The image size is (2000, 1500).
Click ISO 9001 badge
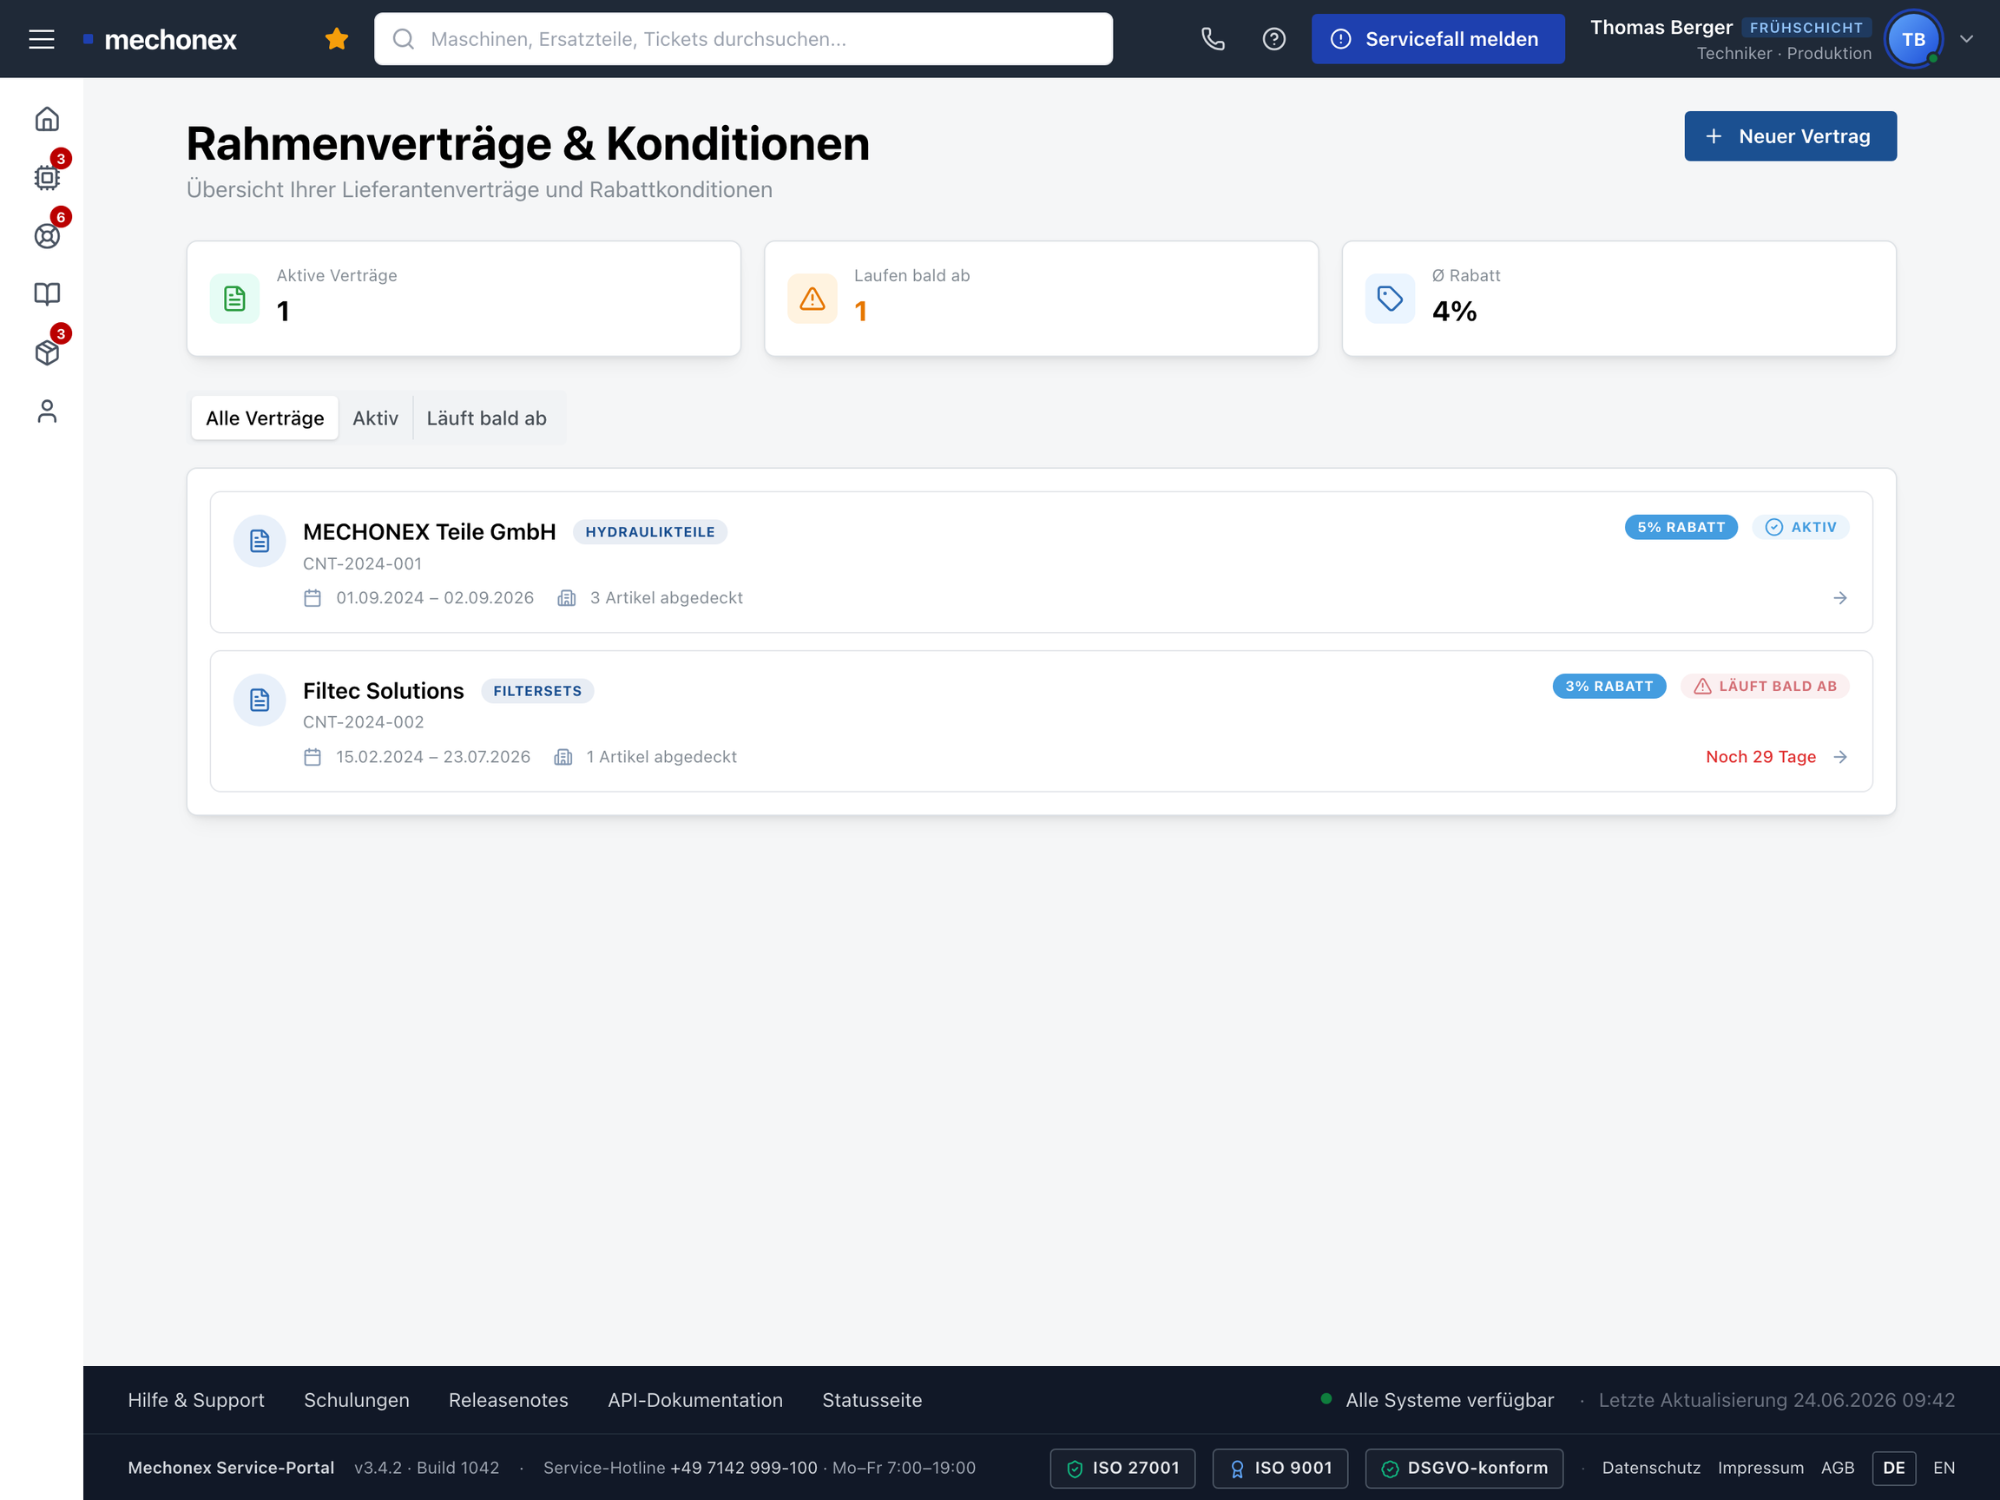(1280, 1468)
